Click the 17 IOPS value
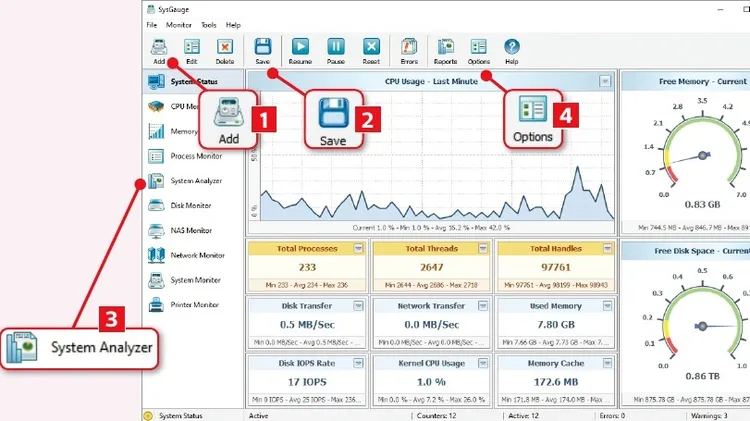This screenshot has height=421, width=750. (x=307, y=382)
